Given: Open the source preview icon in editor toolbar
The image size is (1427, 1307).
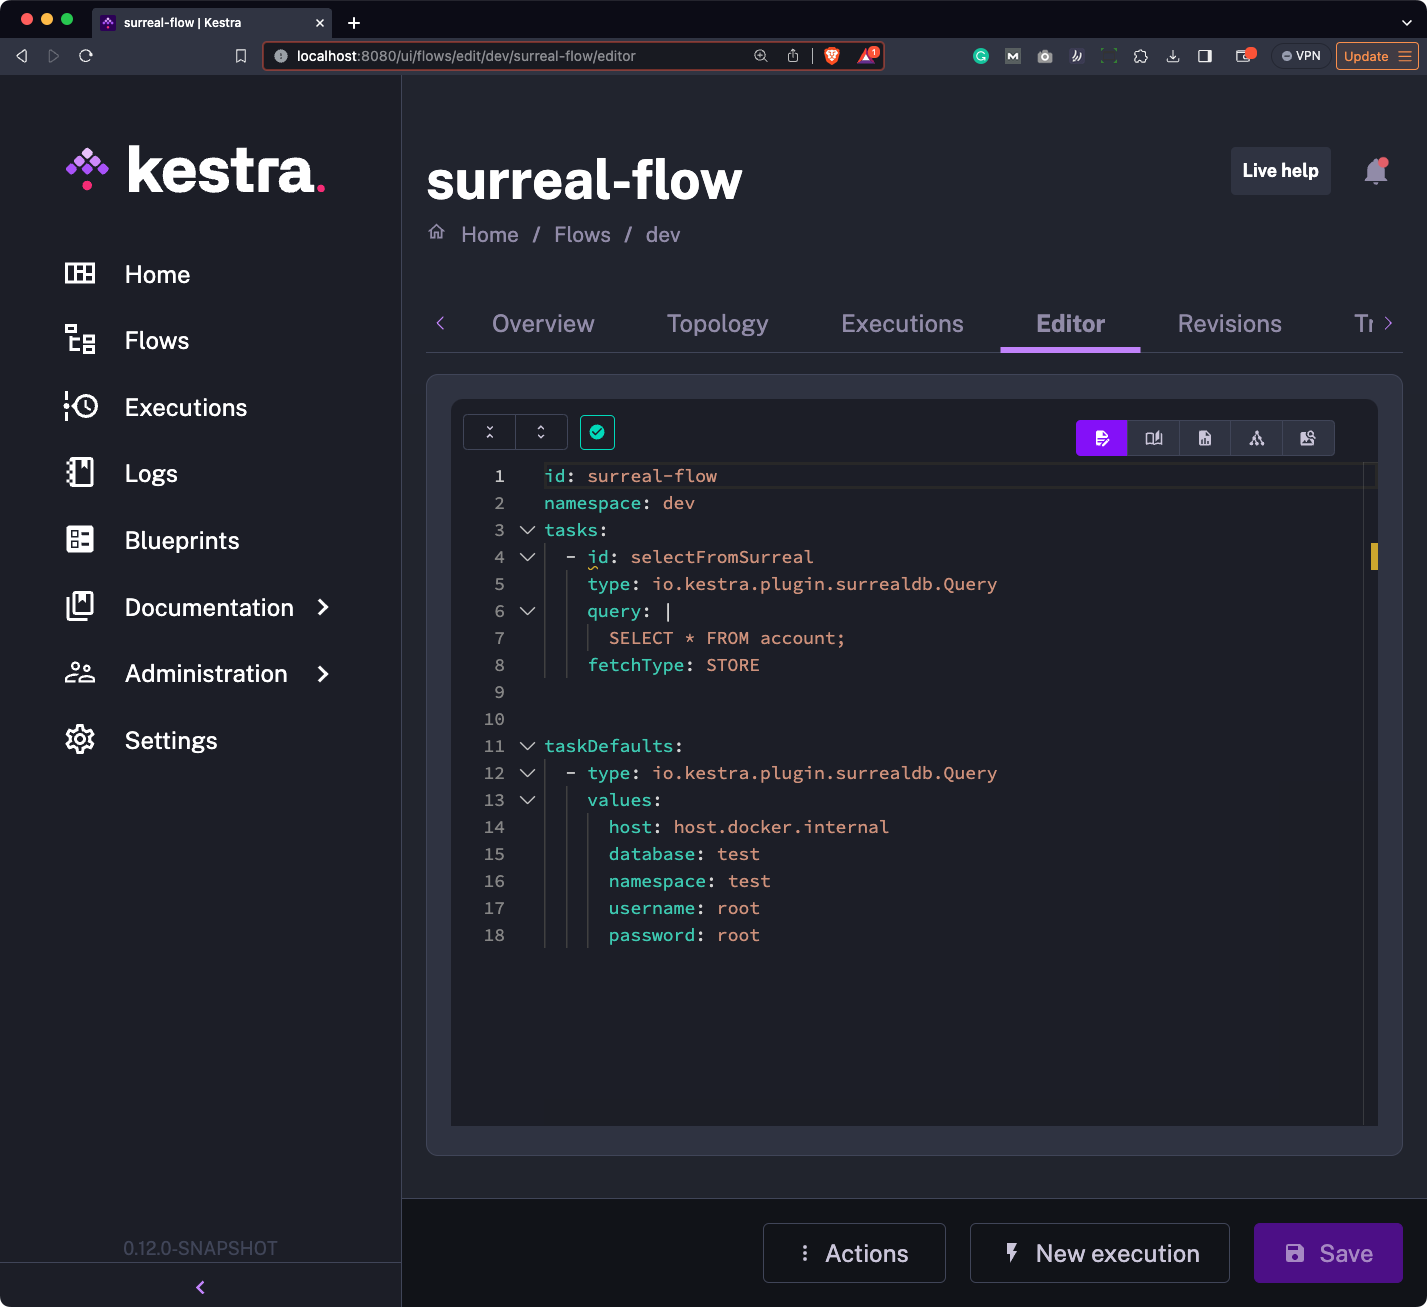Looking at the screenshot, I should pyautogui.click(x=1308, y=438).
